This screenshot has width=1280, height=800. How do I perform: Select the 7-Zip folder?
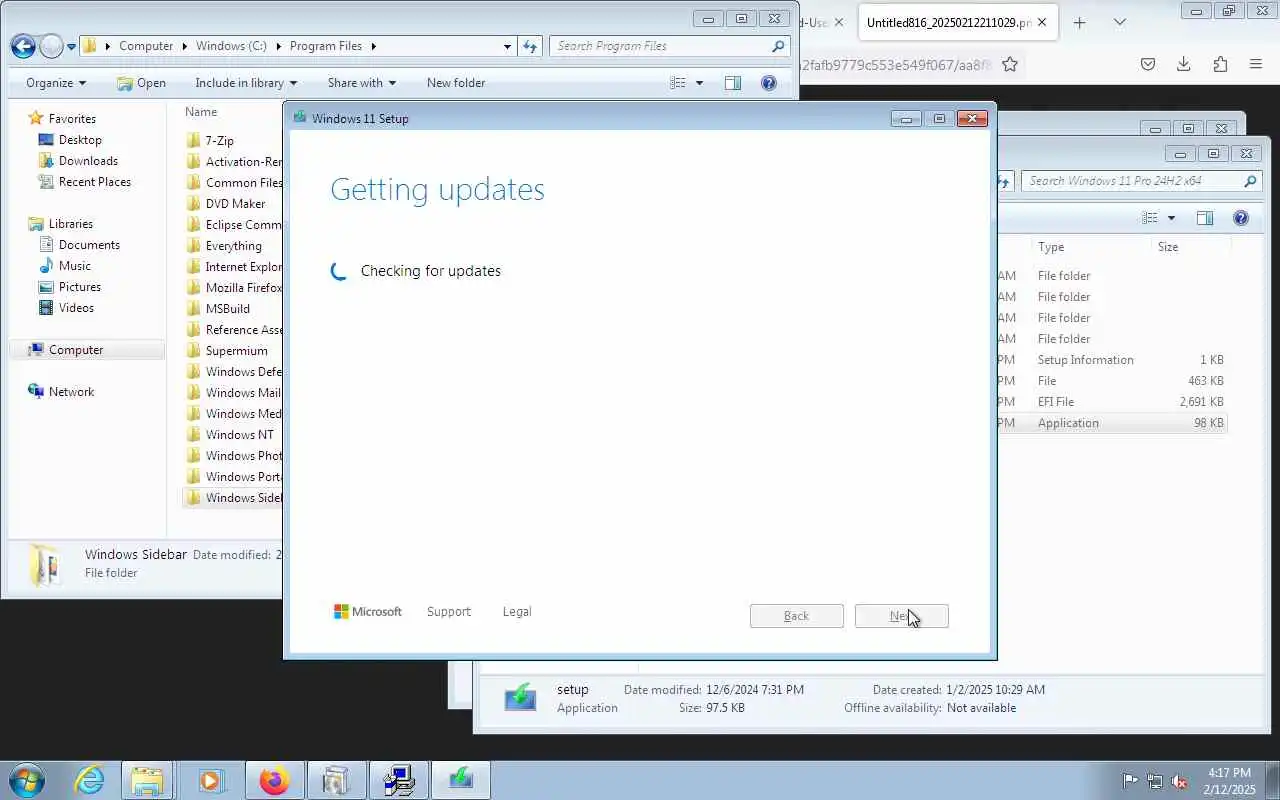pos(219,141)
